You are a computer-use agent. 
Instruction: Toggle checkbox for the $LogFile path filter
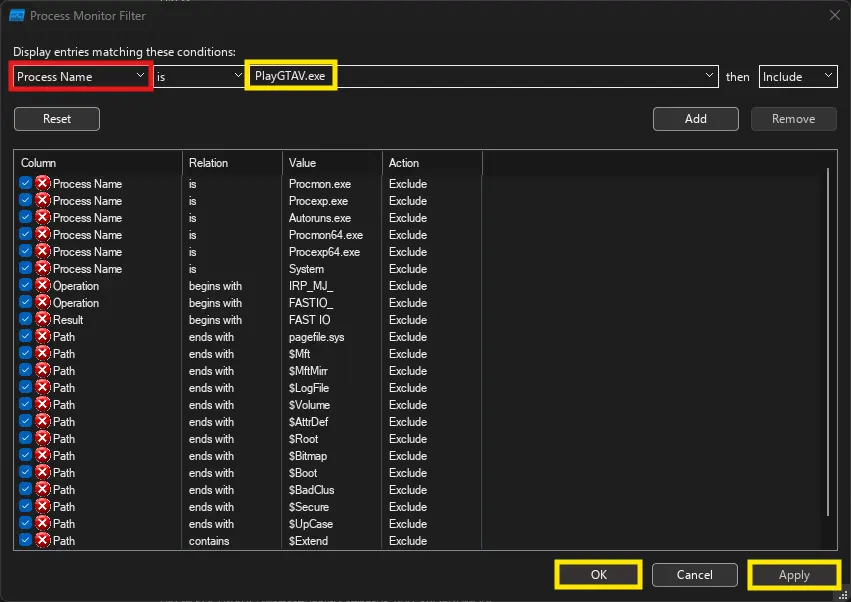(x=25, y=386)
